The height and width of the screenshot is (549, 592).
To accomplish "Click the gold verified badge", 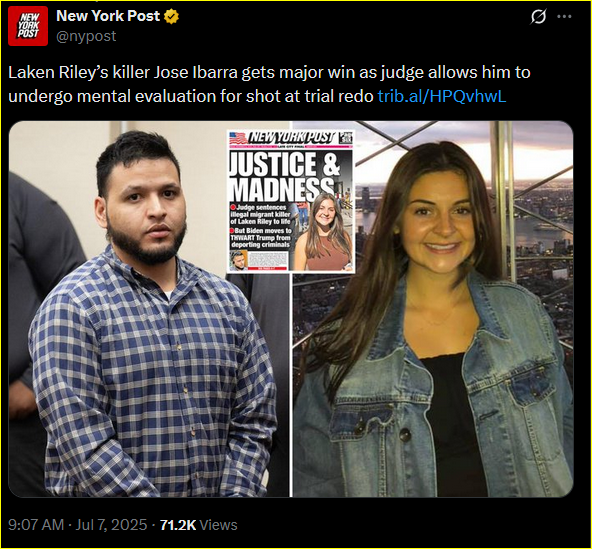I will [x=171, y=16].
